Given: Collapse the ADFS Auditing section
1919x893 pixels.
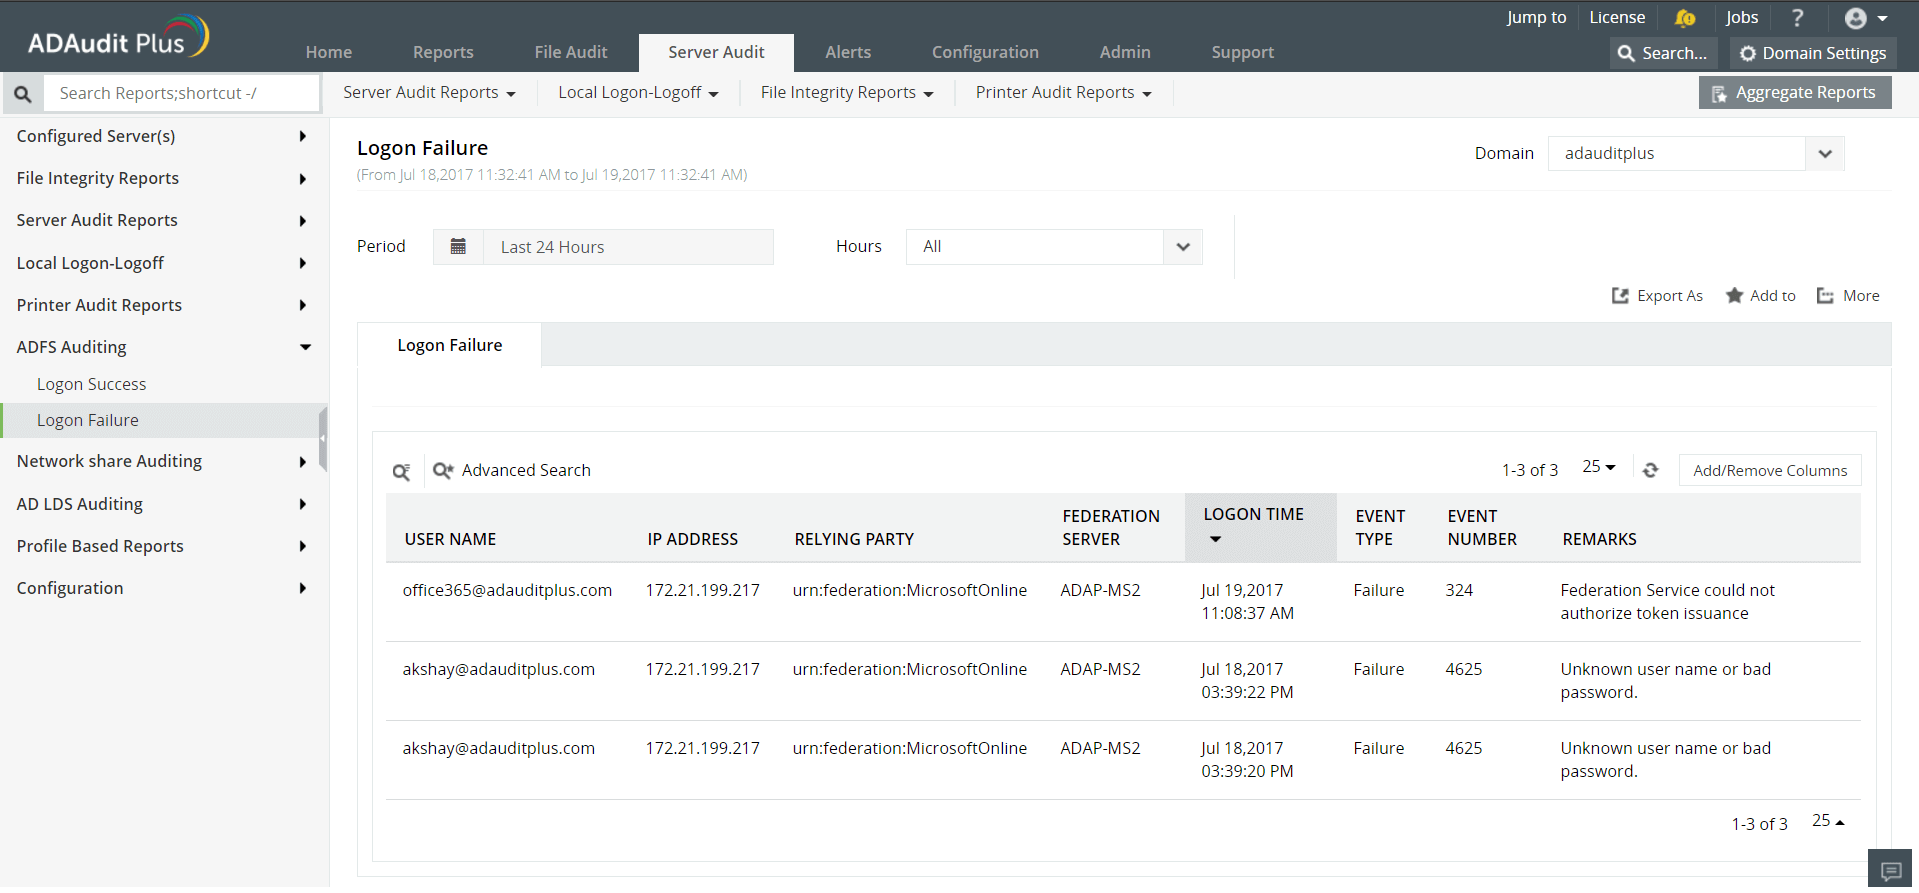Looking at the screenshot, I should point(164,347).
